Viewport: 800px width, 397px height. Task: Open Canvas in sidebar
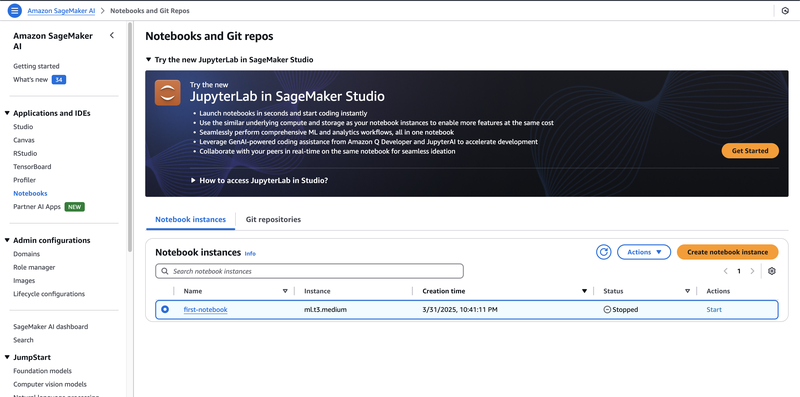[24, 140]
